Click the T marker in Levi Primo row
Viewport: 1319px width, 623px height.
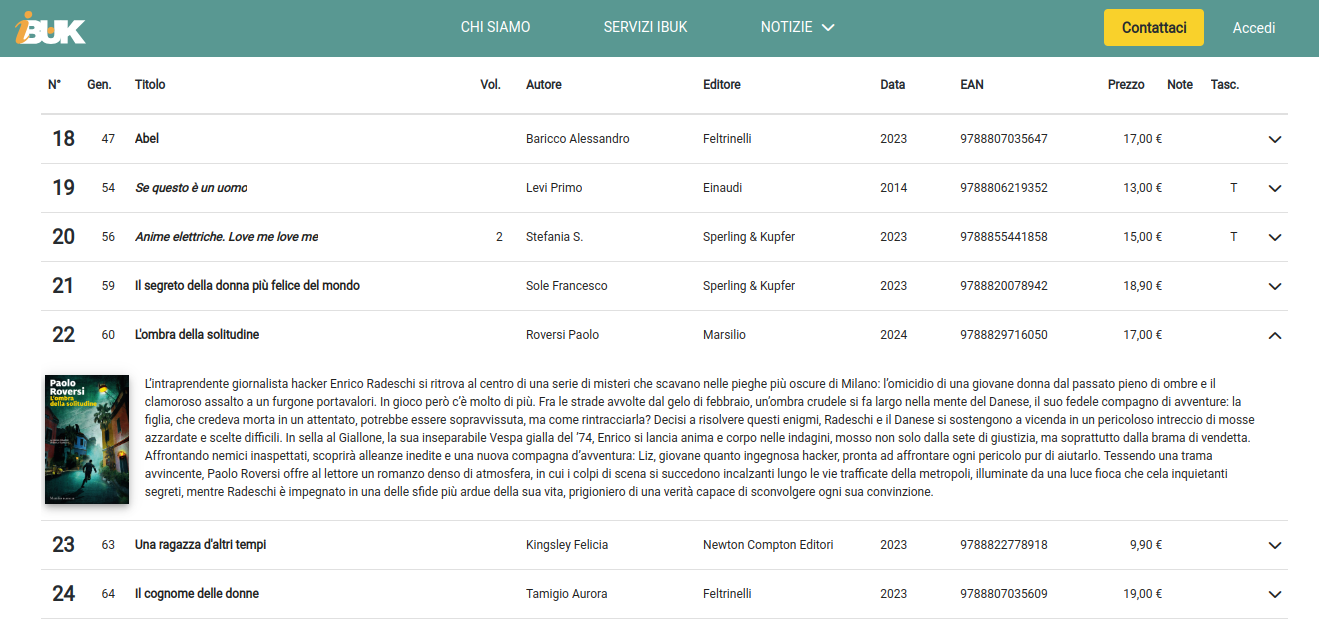click(1233, 188)
